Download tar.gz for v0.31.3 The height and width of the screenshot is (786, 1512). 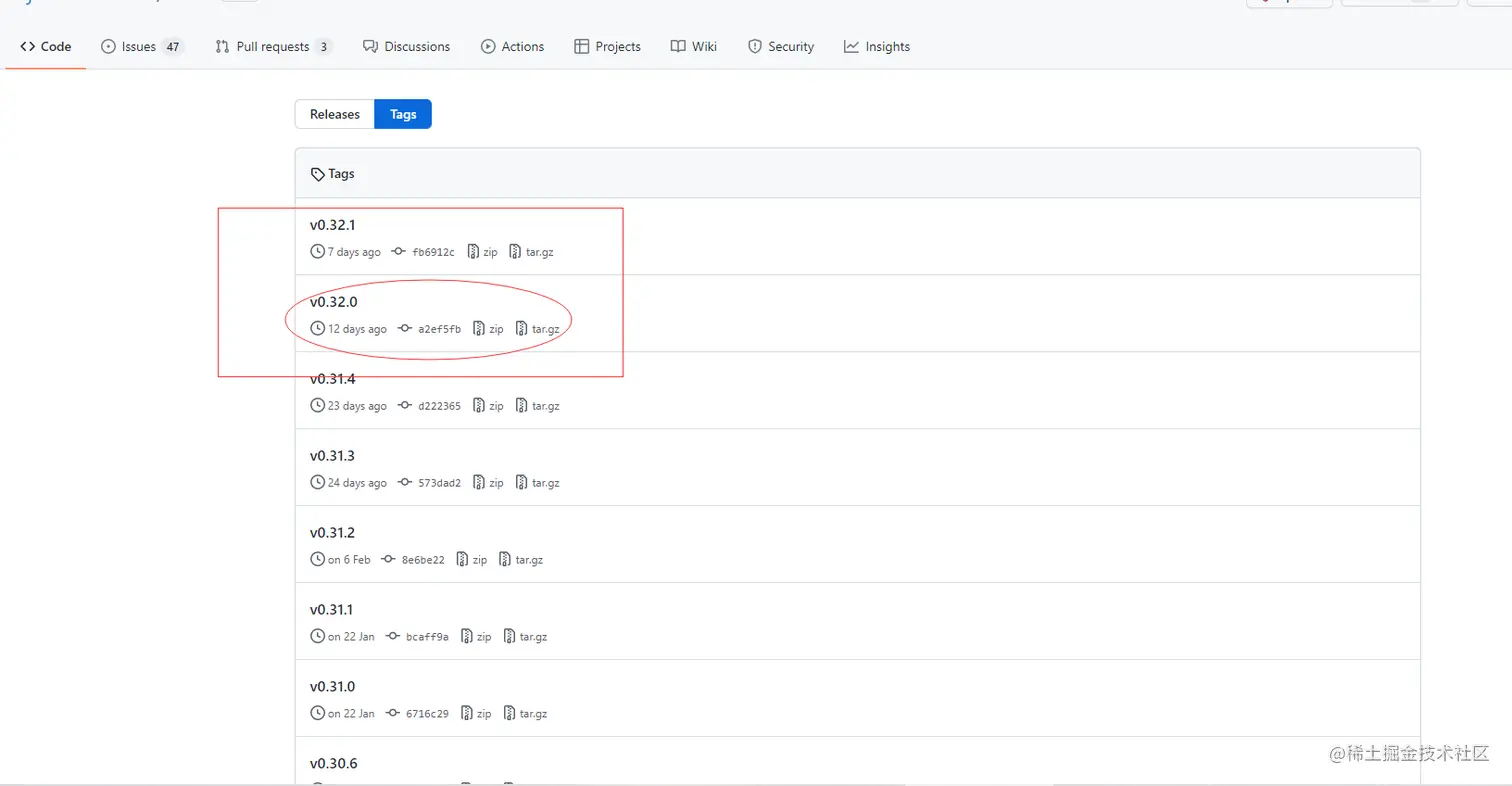[537, 483]
